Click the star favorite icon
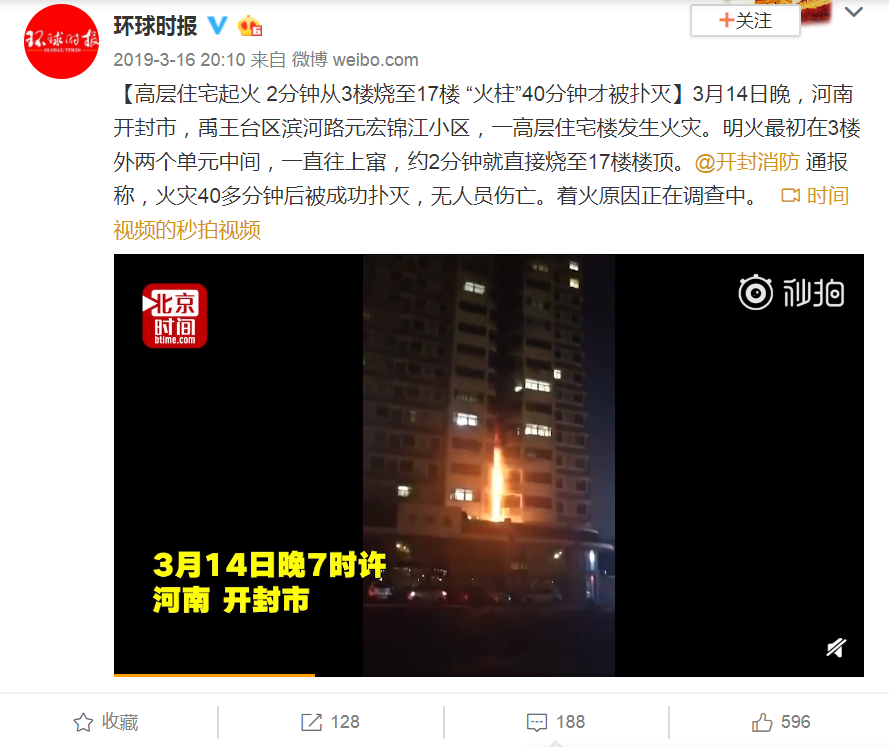The height and width of the screenshot is (747, 889). tap(83, 722)
